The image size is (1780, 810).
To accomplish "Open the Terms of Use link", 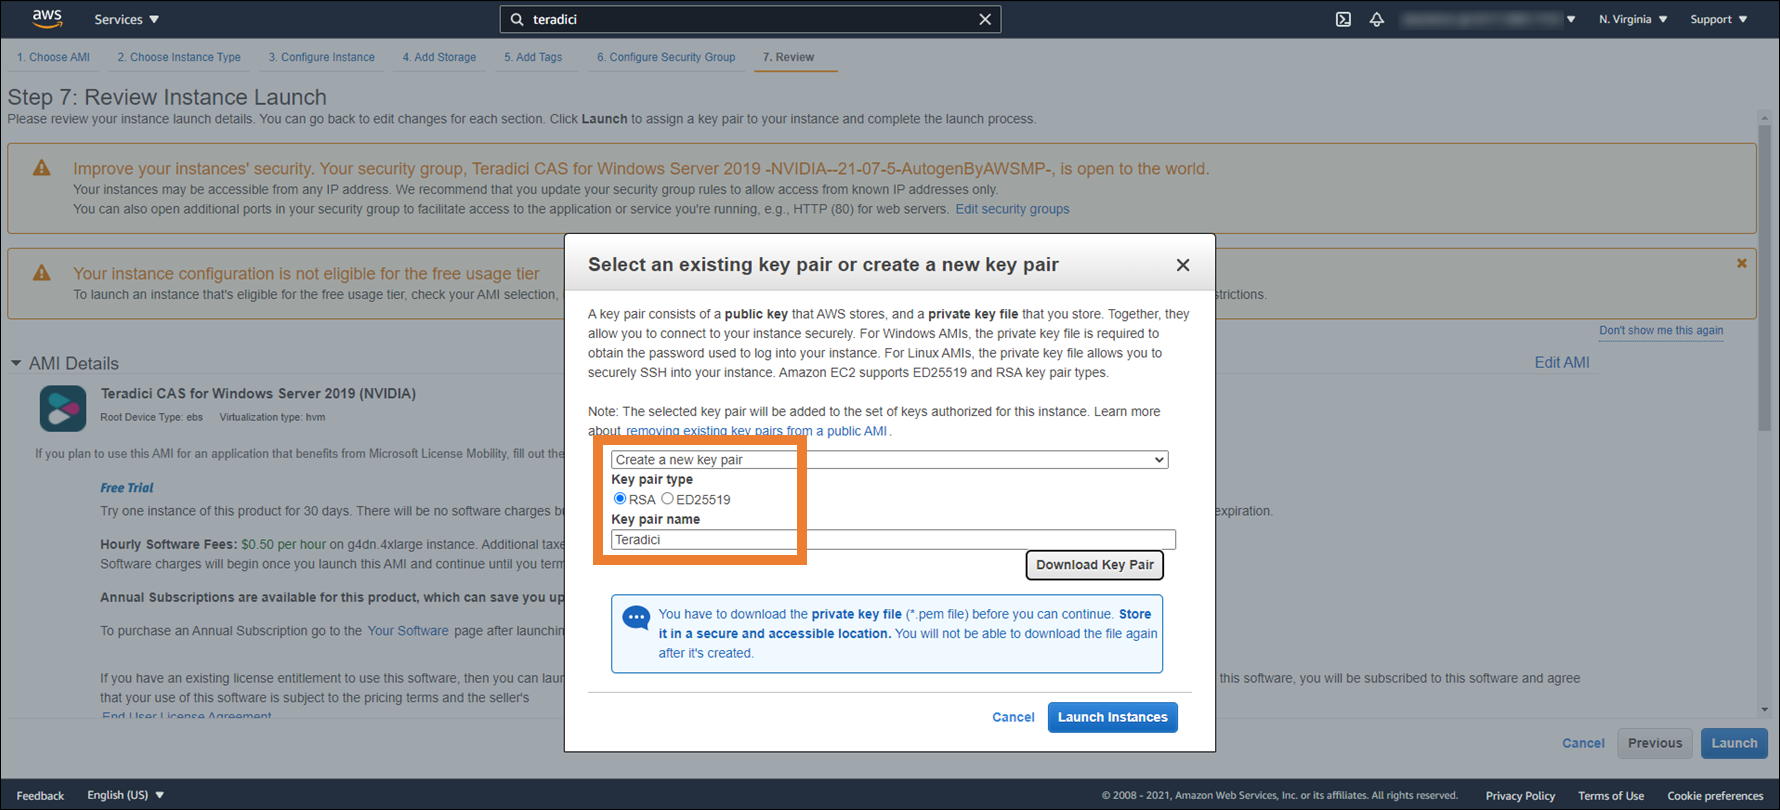I will [1611, 796].
